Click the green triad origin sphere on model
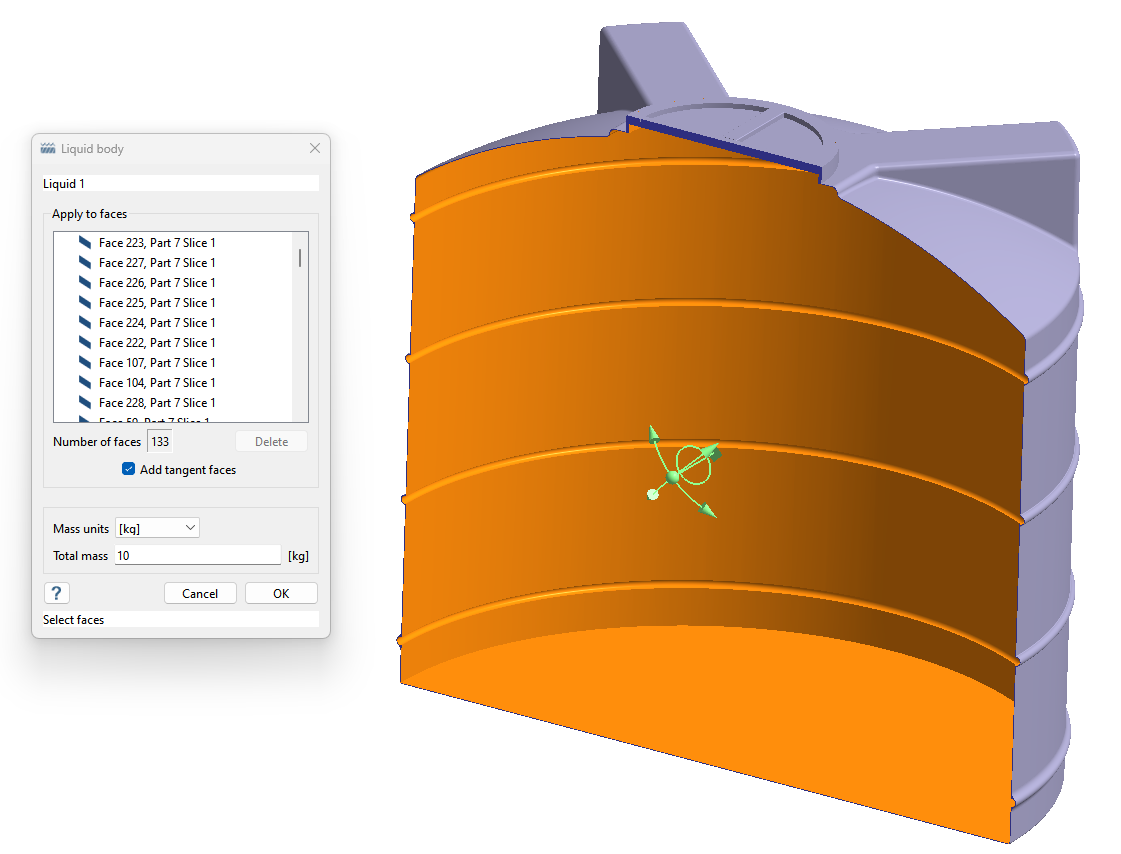This screenshot has height=854, width=1121. pyautogui.click(x=673, y=477)
